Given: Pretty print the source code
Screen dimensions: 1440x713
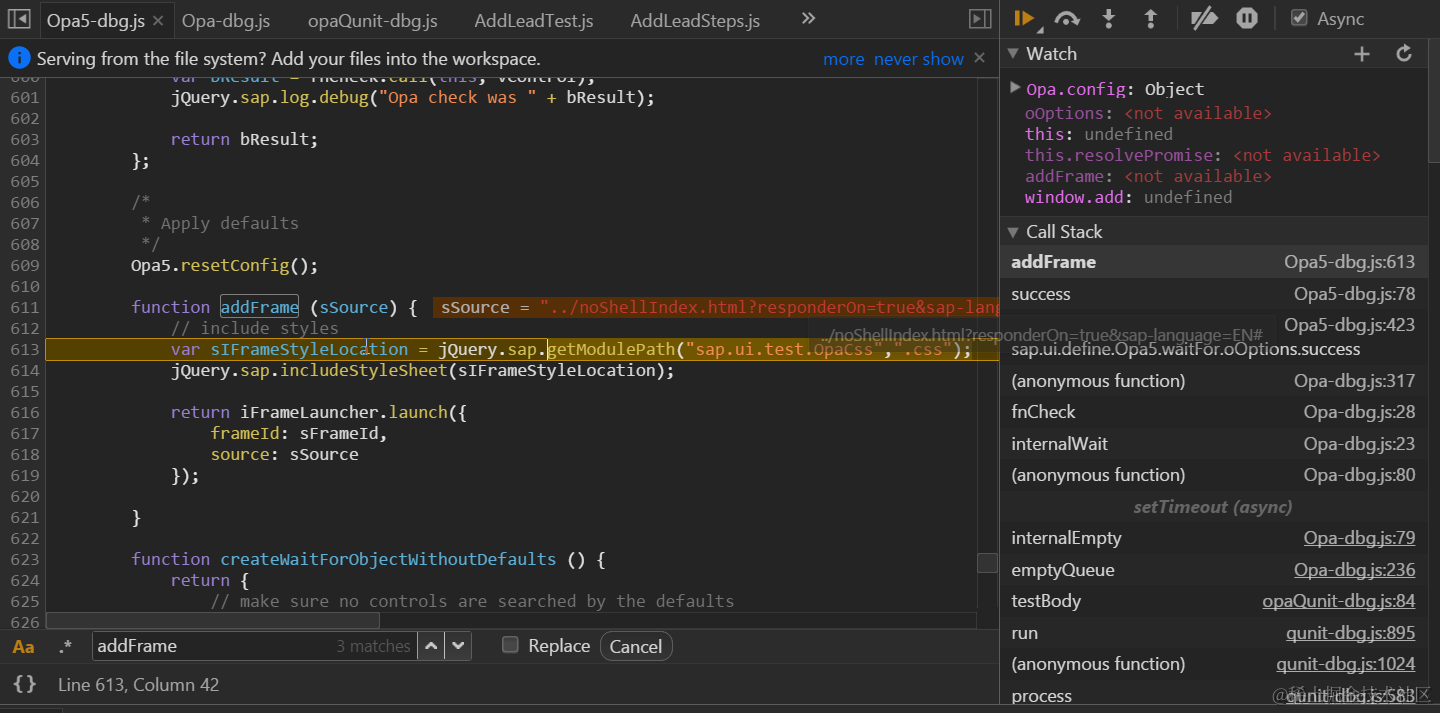Looking at the screenshot, I should click(x=25, y=685).
